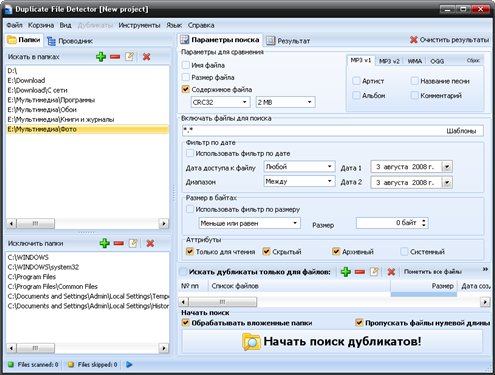The width and height of the screenshot is (495, 375).
Task: Add file with green plus in duplicates toolbar
Action: pos(346,272)
